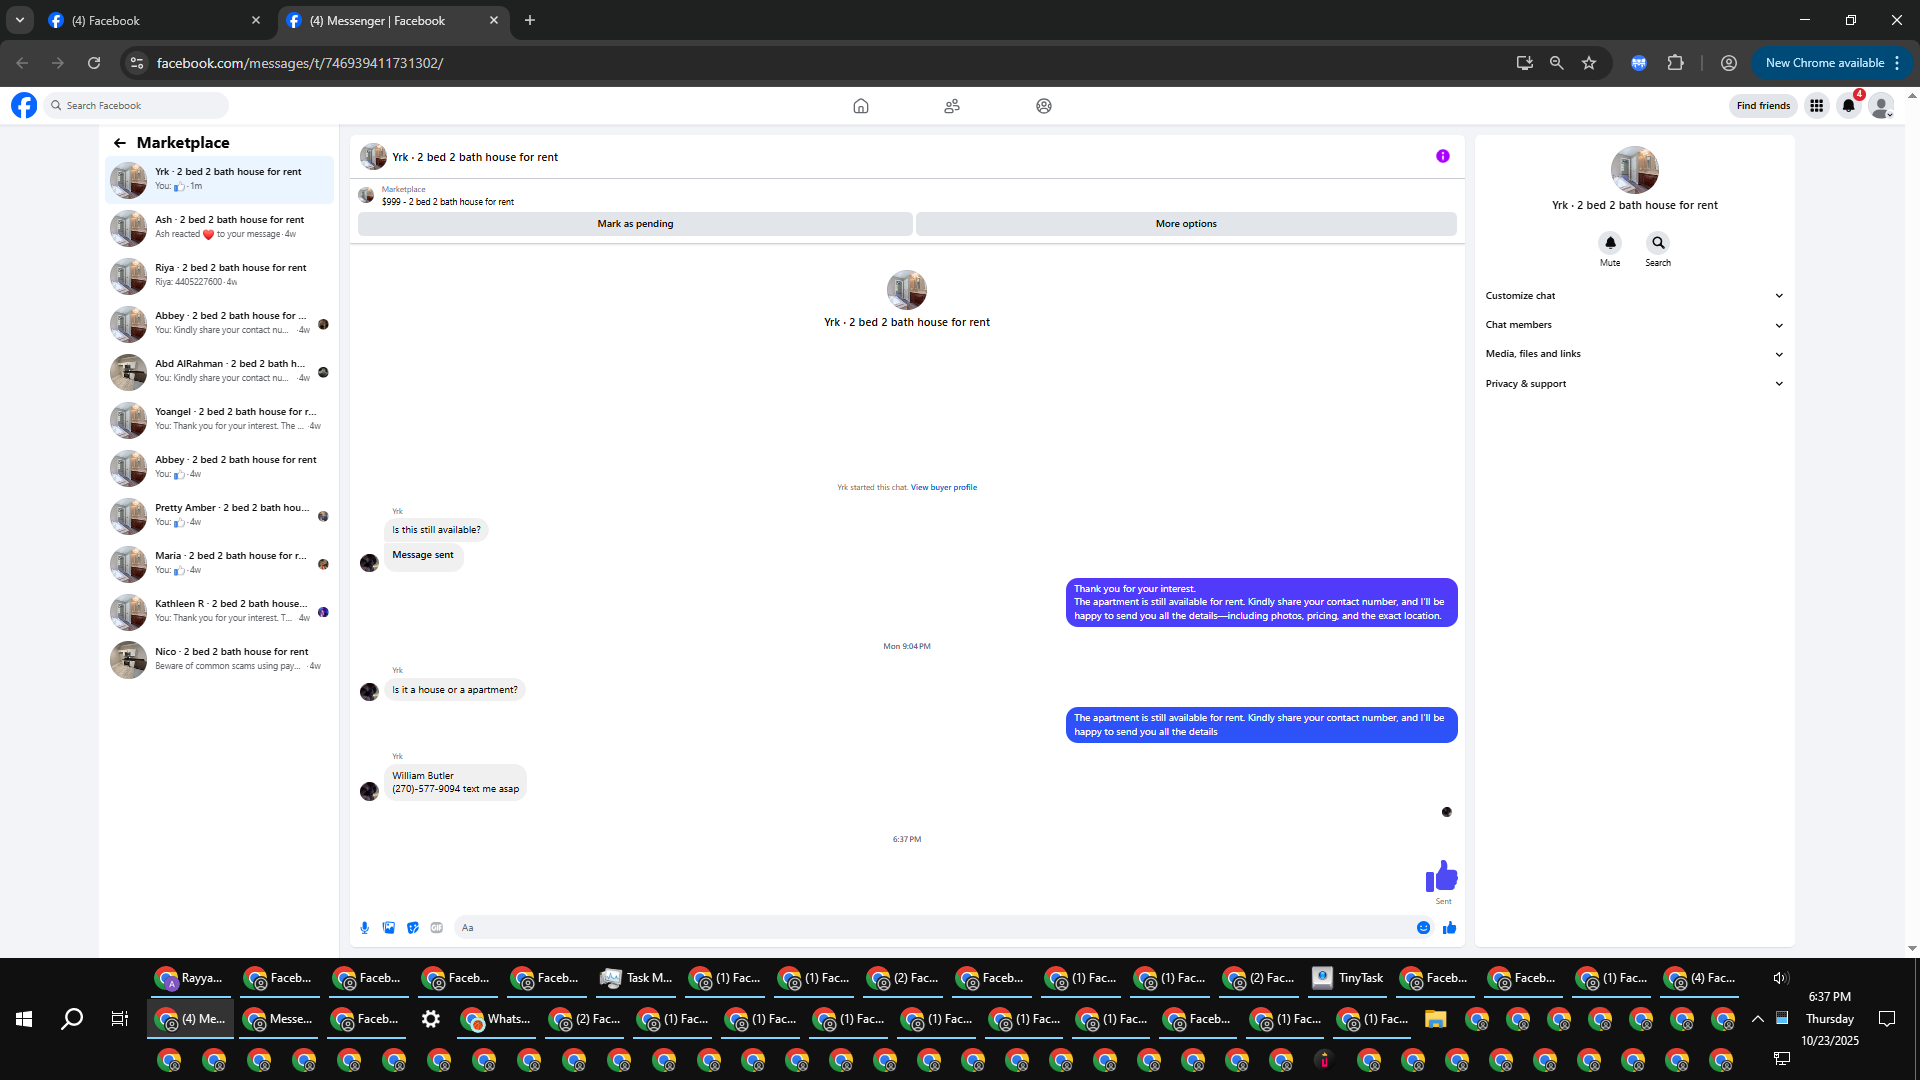Expand the Customize chat section
This screenshot has height=1080, width=1920.
point(1634,296)
